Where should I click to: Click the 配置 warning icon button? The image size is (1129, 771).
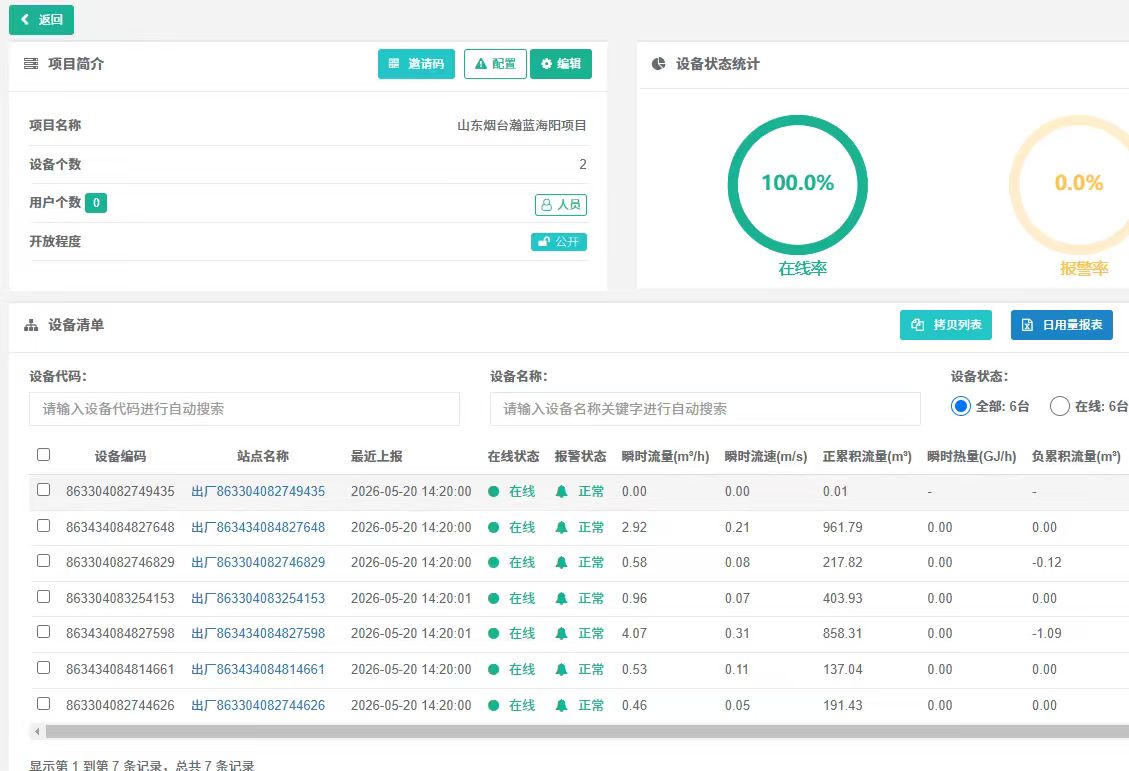[x=495, y=64]
